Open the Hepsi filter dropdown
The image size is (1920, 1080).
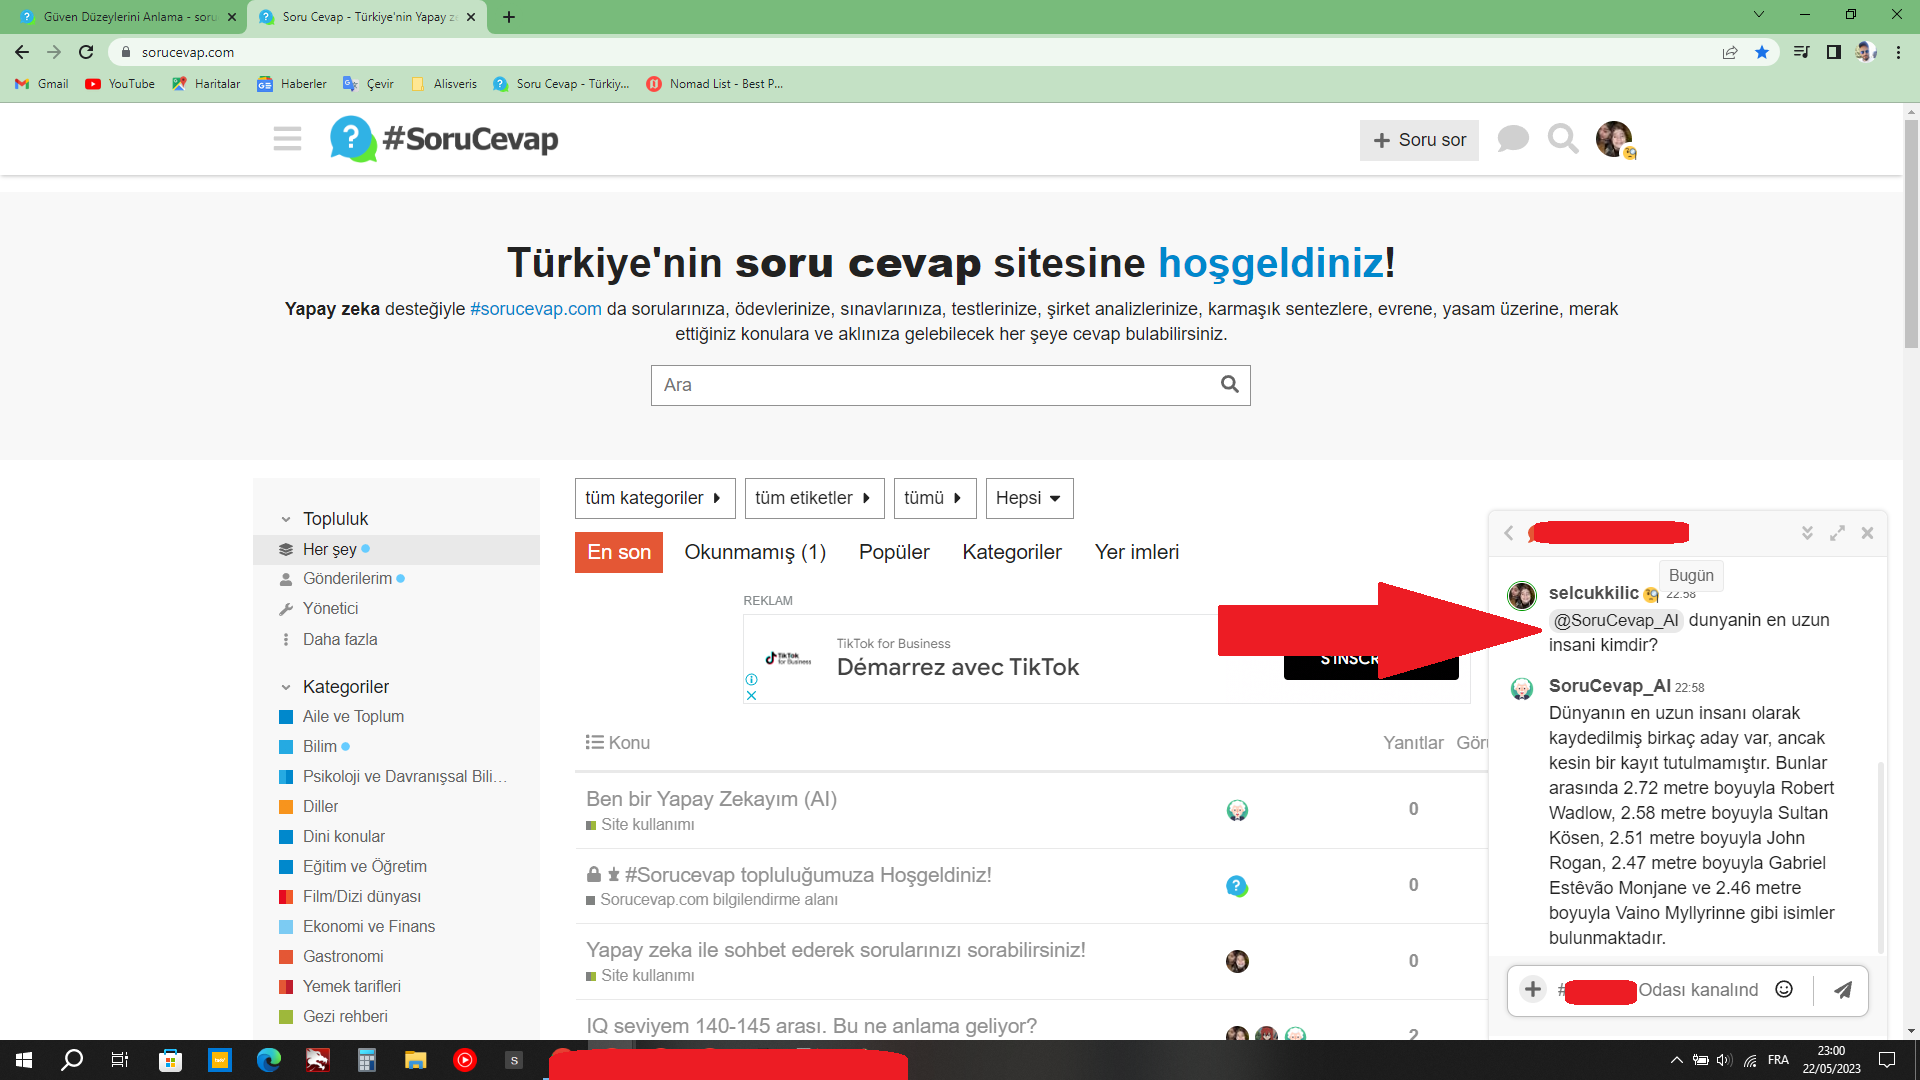click(1028, 498)
